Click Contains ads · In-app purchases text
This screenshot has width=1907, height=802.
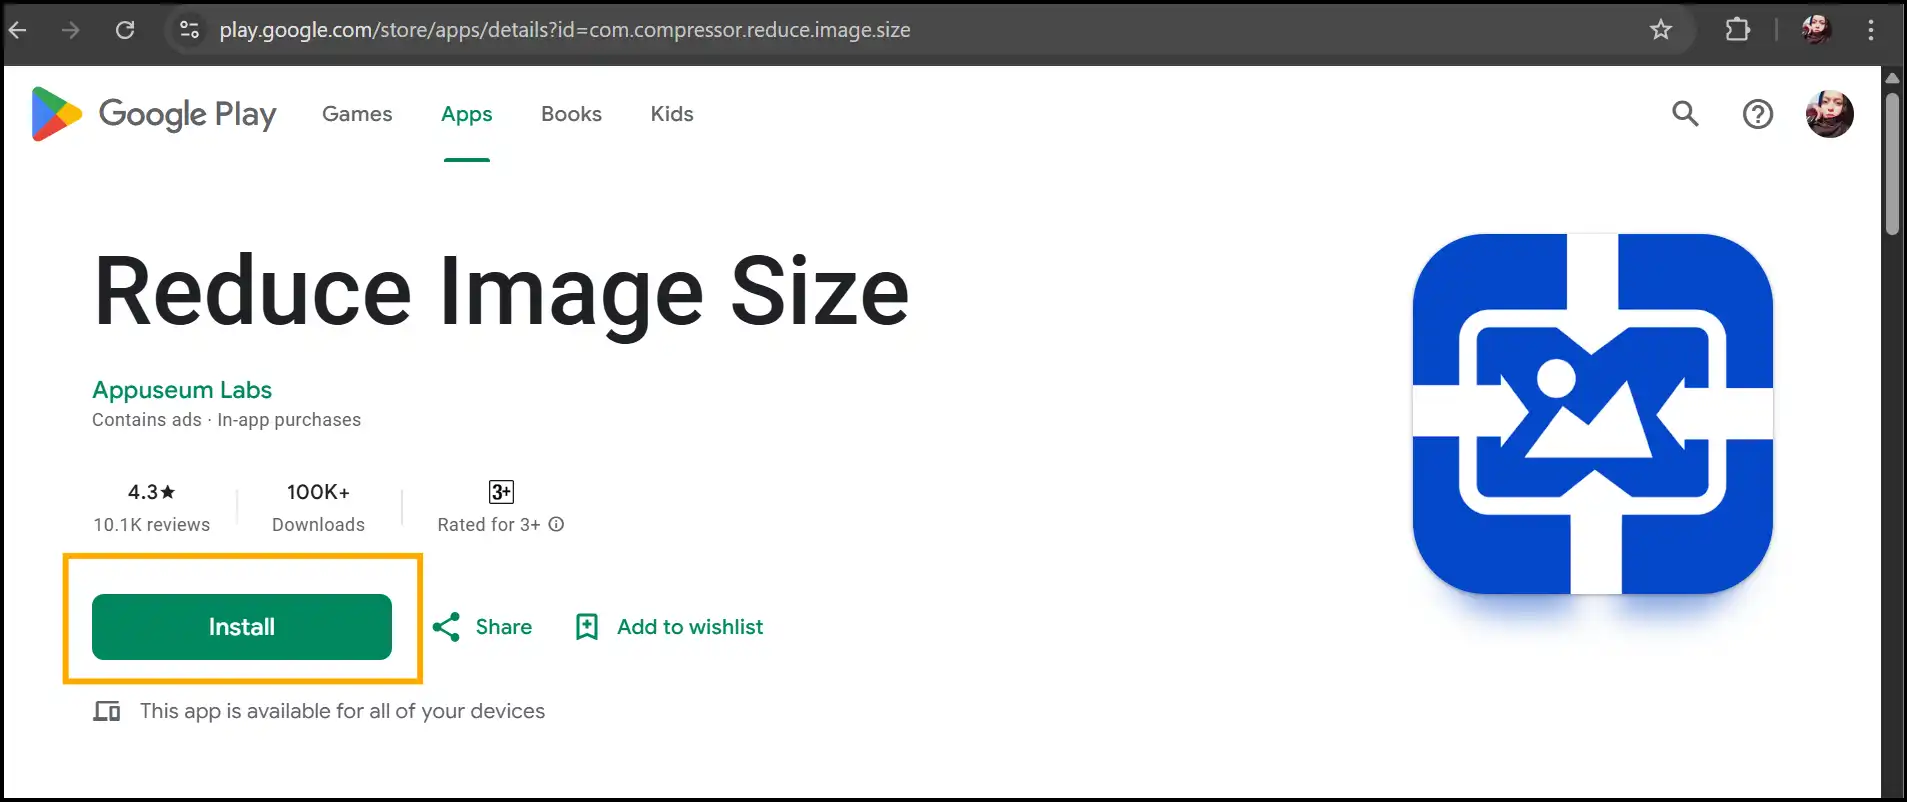click(226, 420)
